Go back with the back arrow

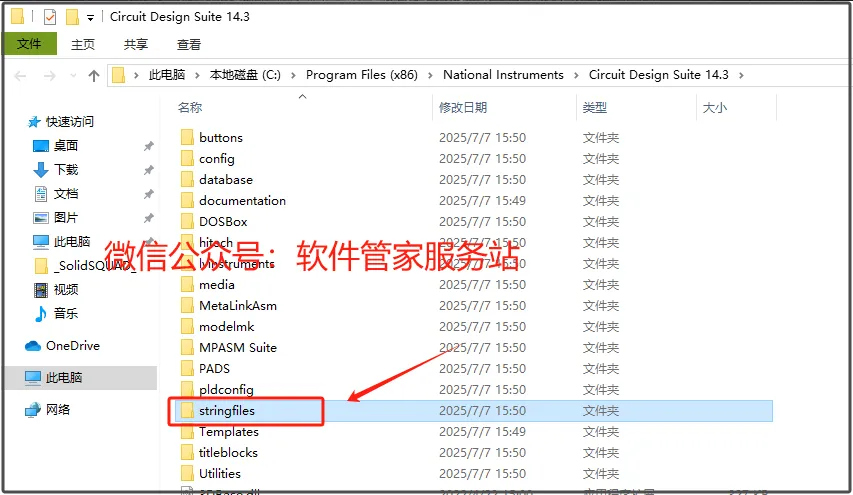pyautogui.click(x=20, y=76)
